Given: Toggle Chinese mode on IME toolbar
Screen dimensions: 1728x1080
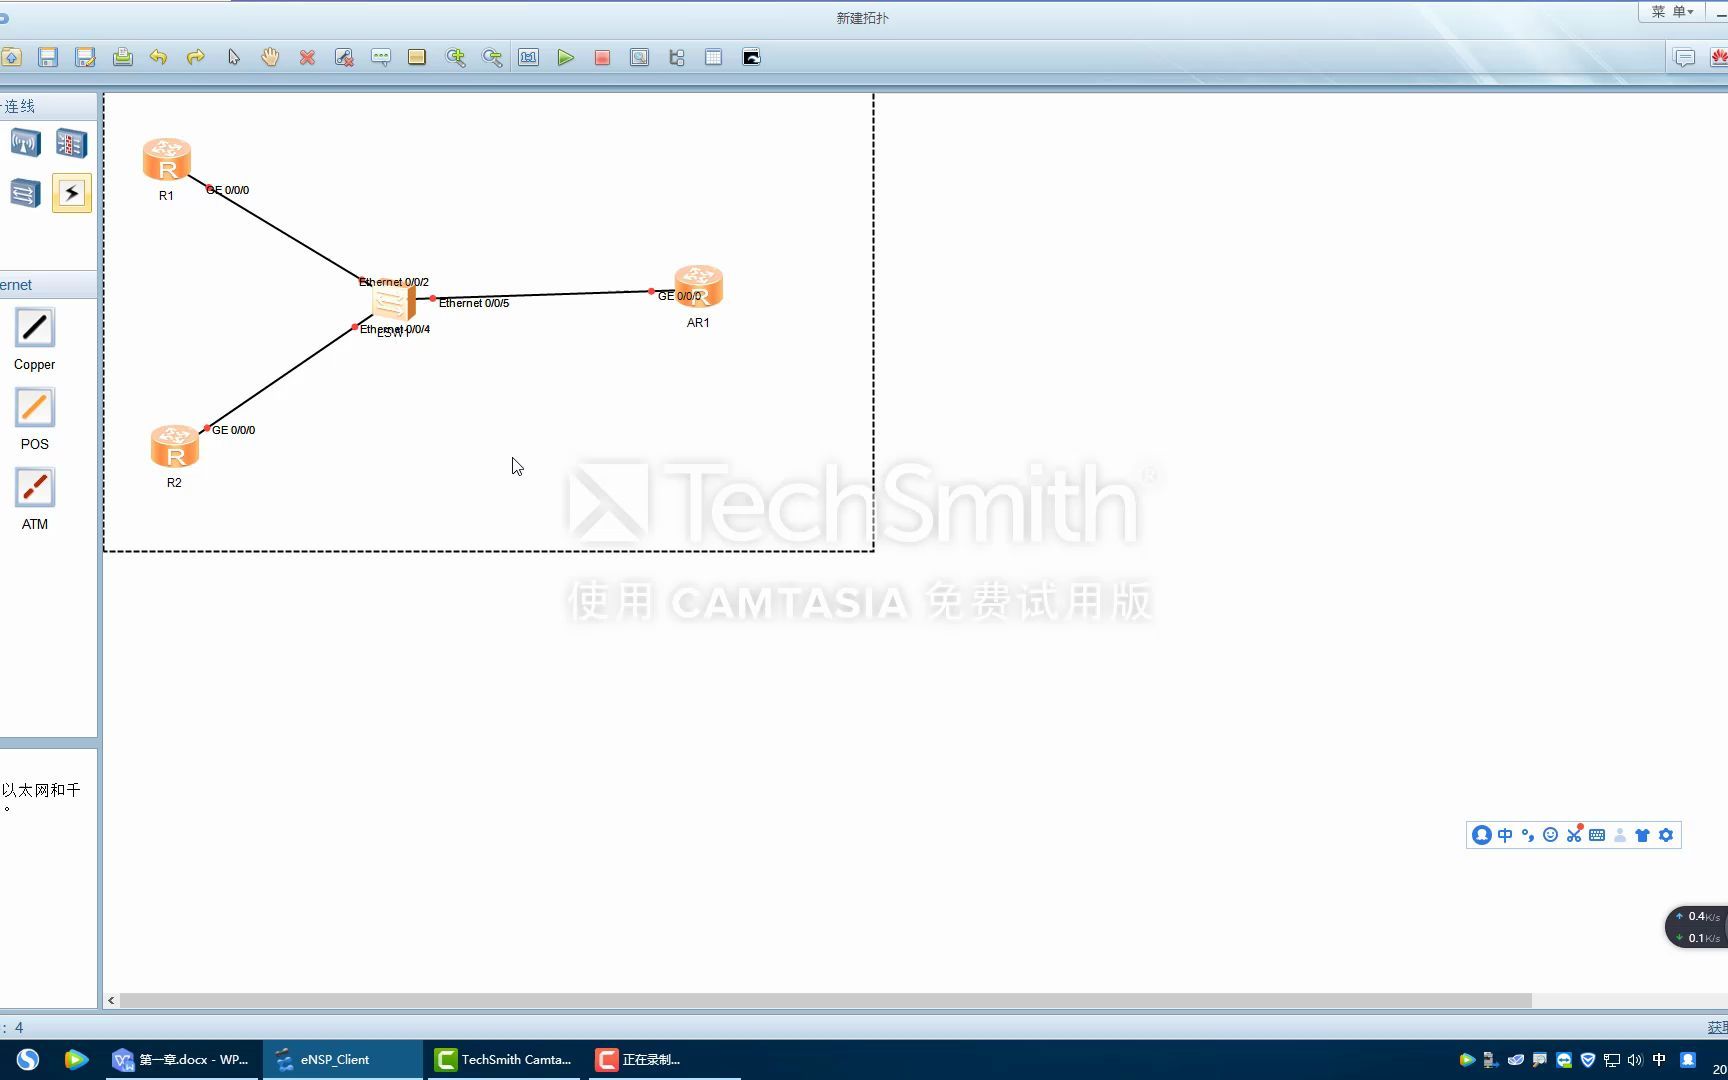Looking at the screenshot, I should coord(1505,835).
